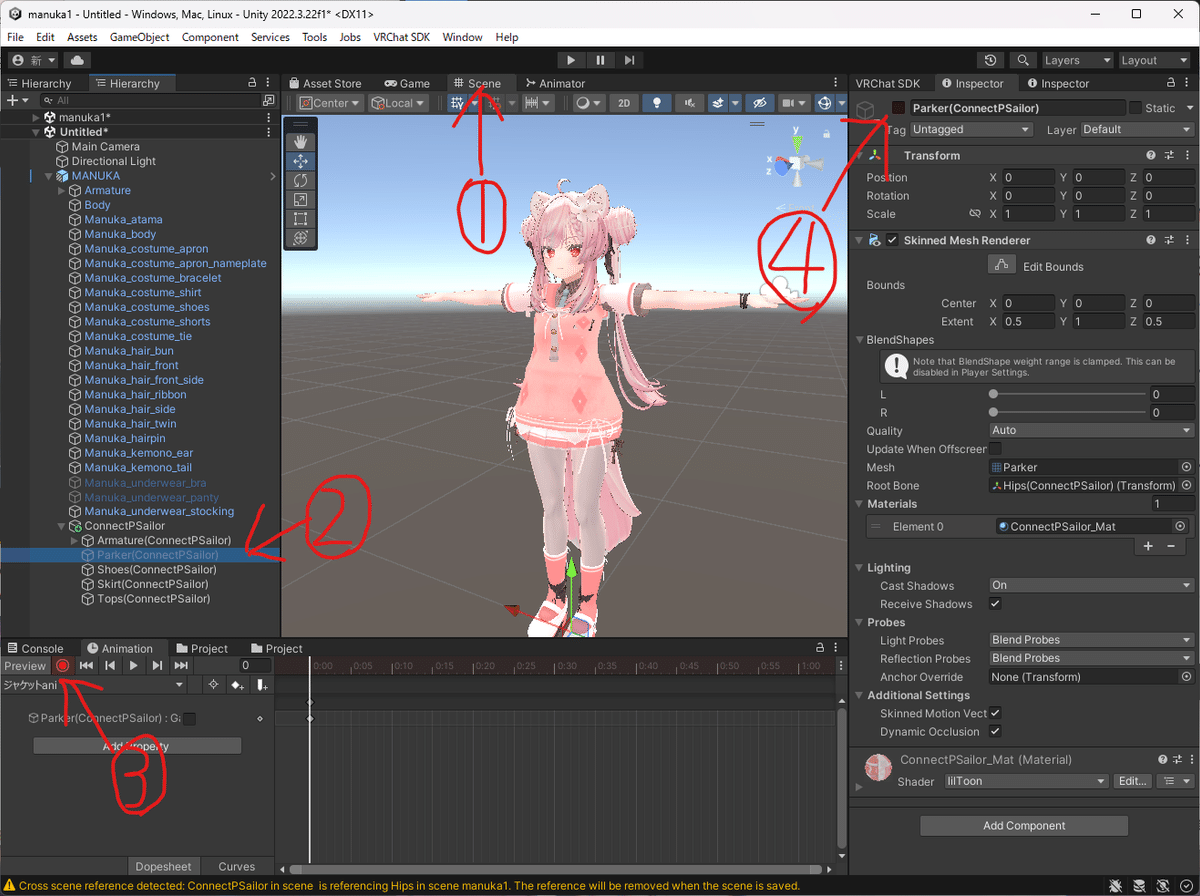
Task: Toggle scene lighting bulb icon
Action: [x=656, y=103]
